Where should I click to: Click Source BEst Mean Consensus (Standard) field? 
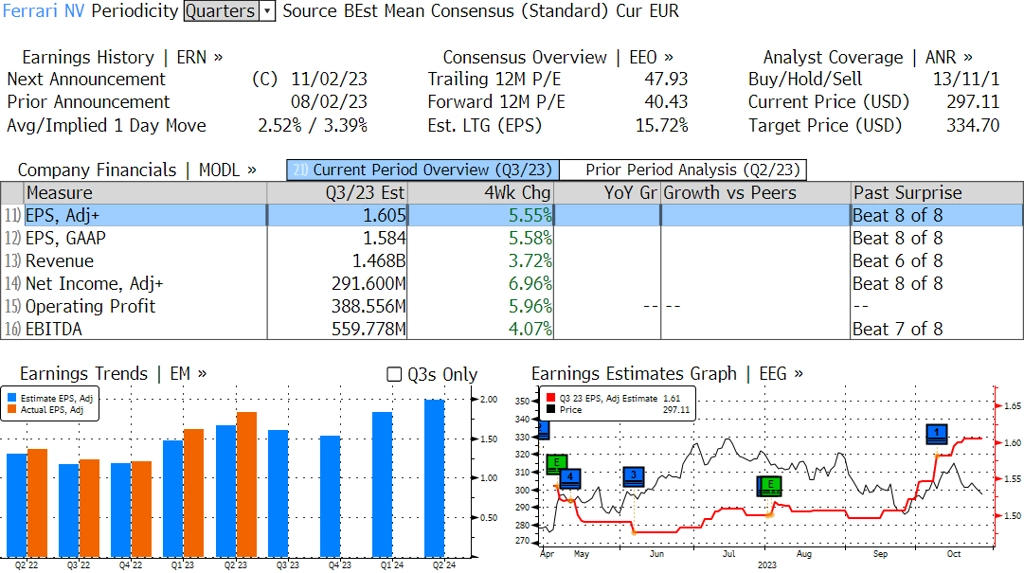coord(447,11)
